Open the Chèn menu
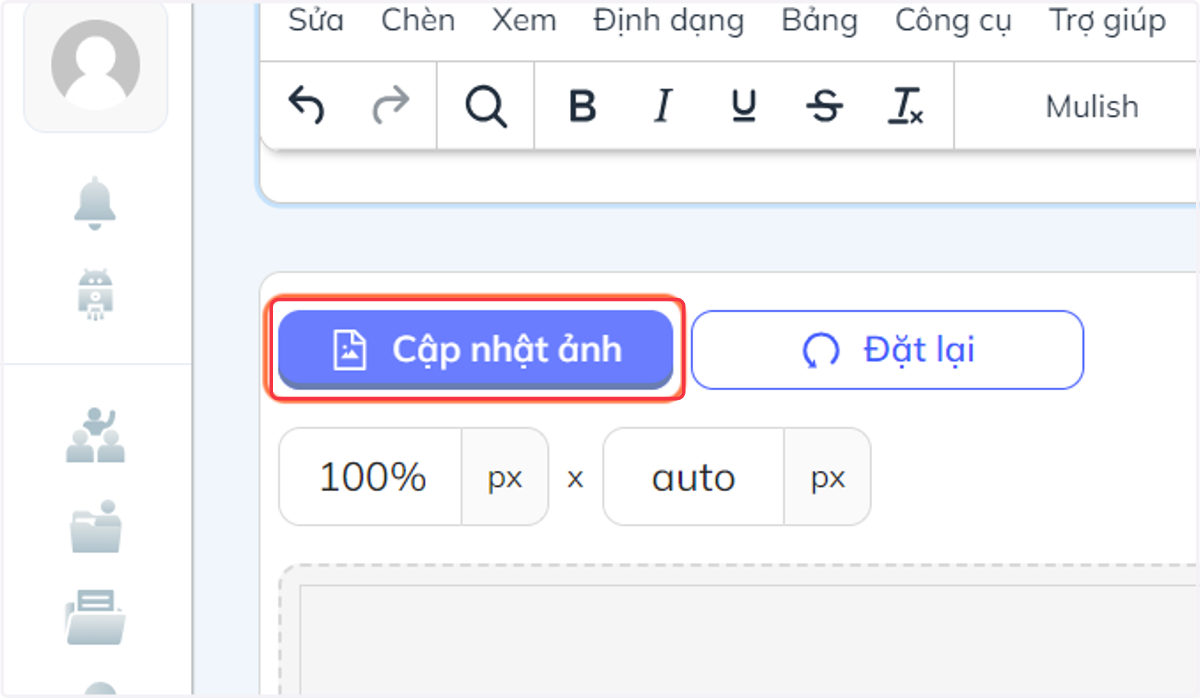 (418, 20)
